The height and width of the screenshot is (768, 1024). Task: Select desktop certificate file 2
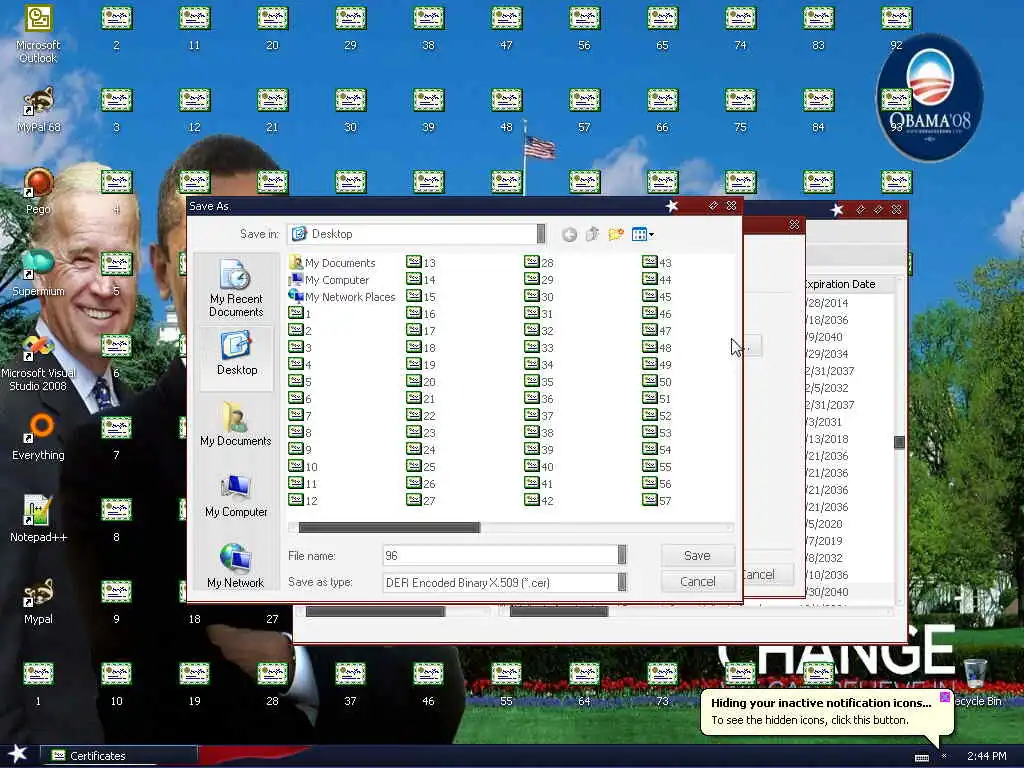[x=116, y=28]
